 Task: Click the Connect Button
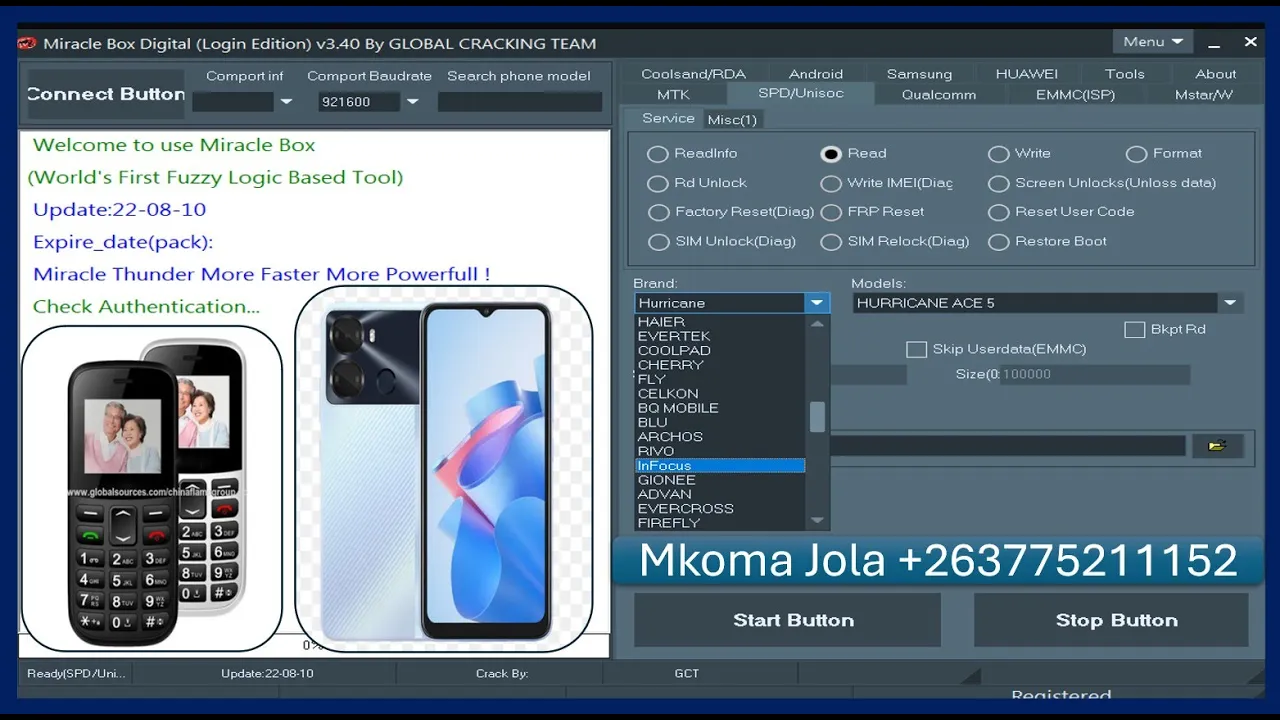tap(106, 94)
